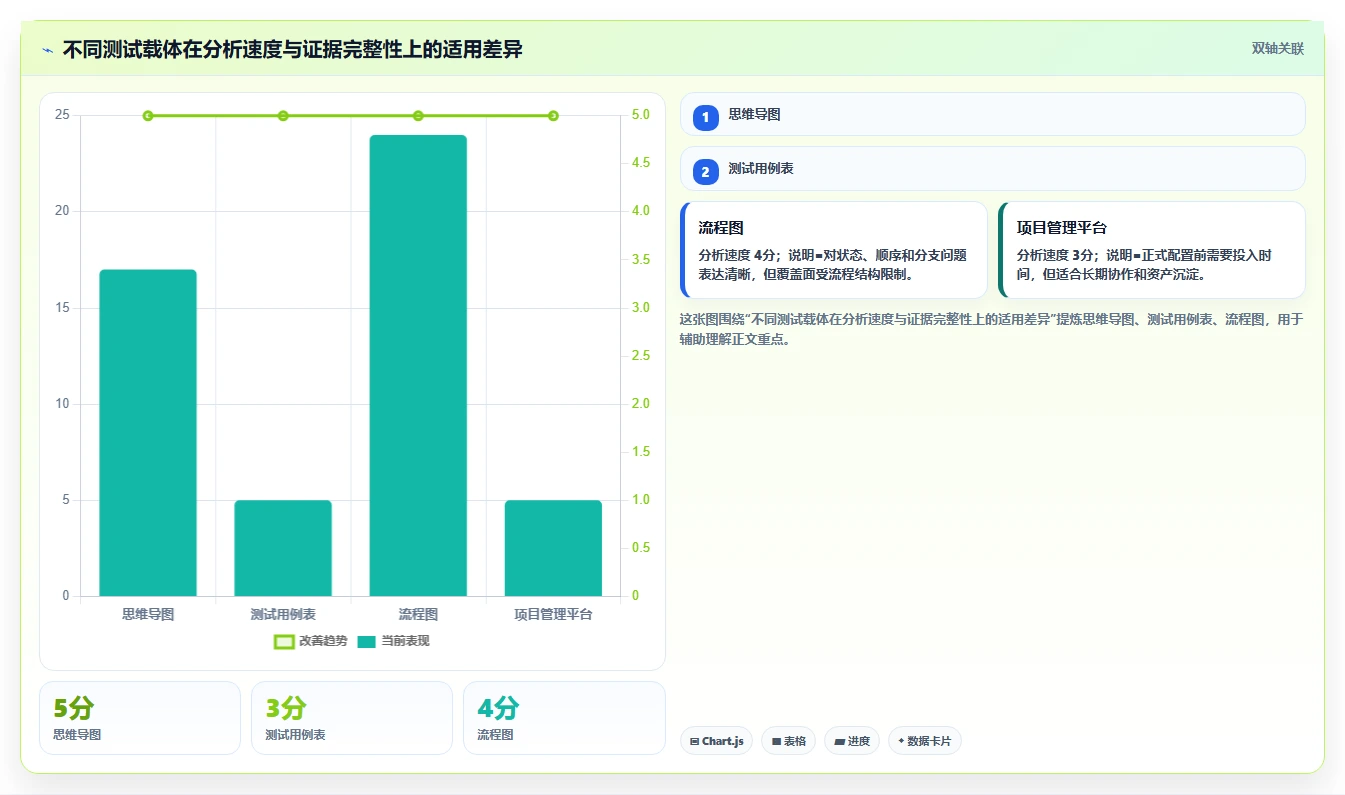
Task: Click the number 1 badge
Action: 706,118
